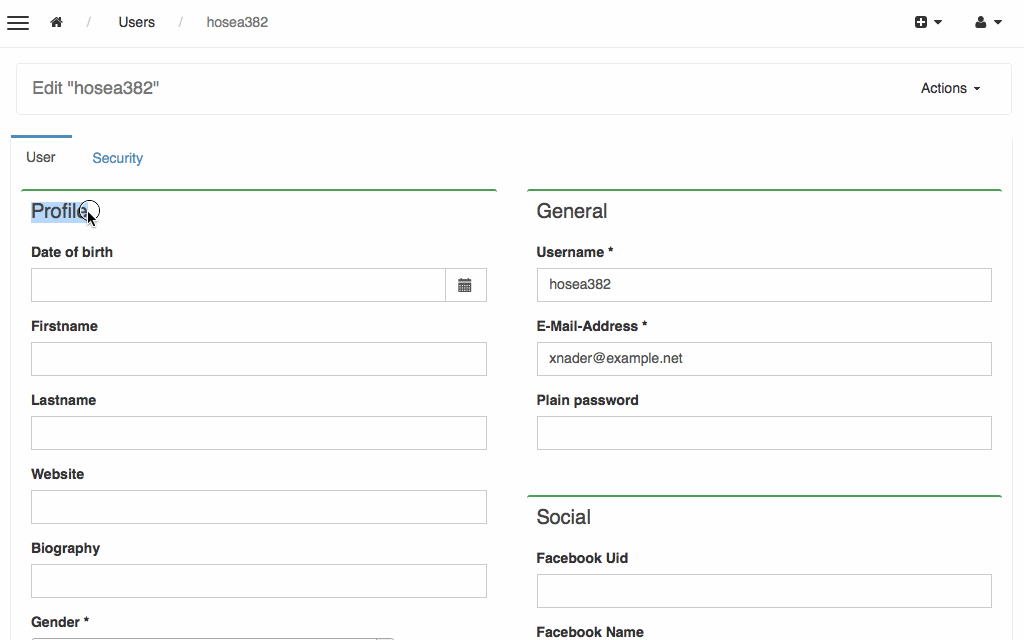Click the hosea382 breadcrumb
Viewport: 1024px width, 640px height.
click(x=237, y=23)
